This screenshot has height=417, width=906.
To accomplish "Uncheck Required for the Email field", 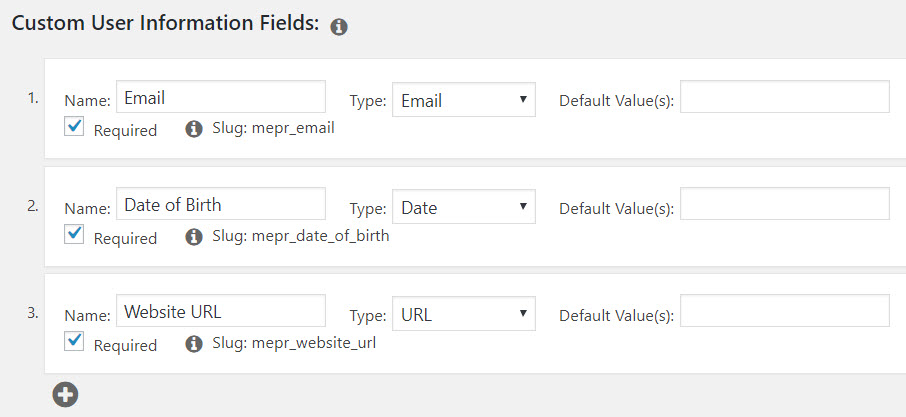I will click(x=74, y=126).
